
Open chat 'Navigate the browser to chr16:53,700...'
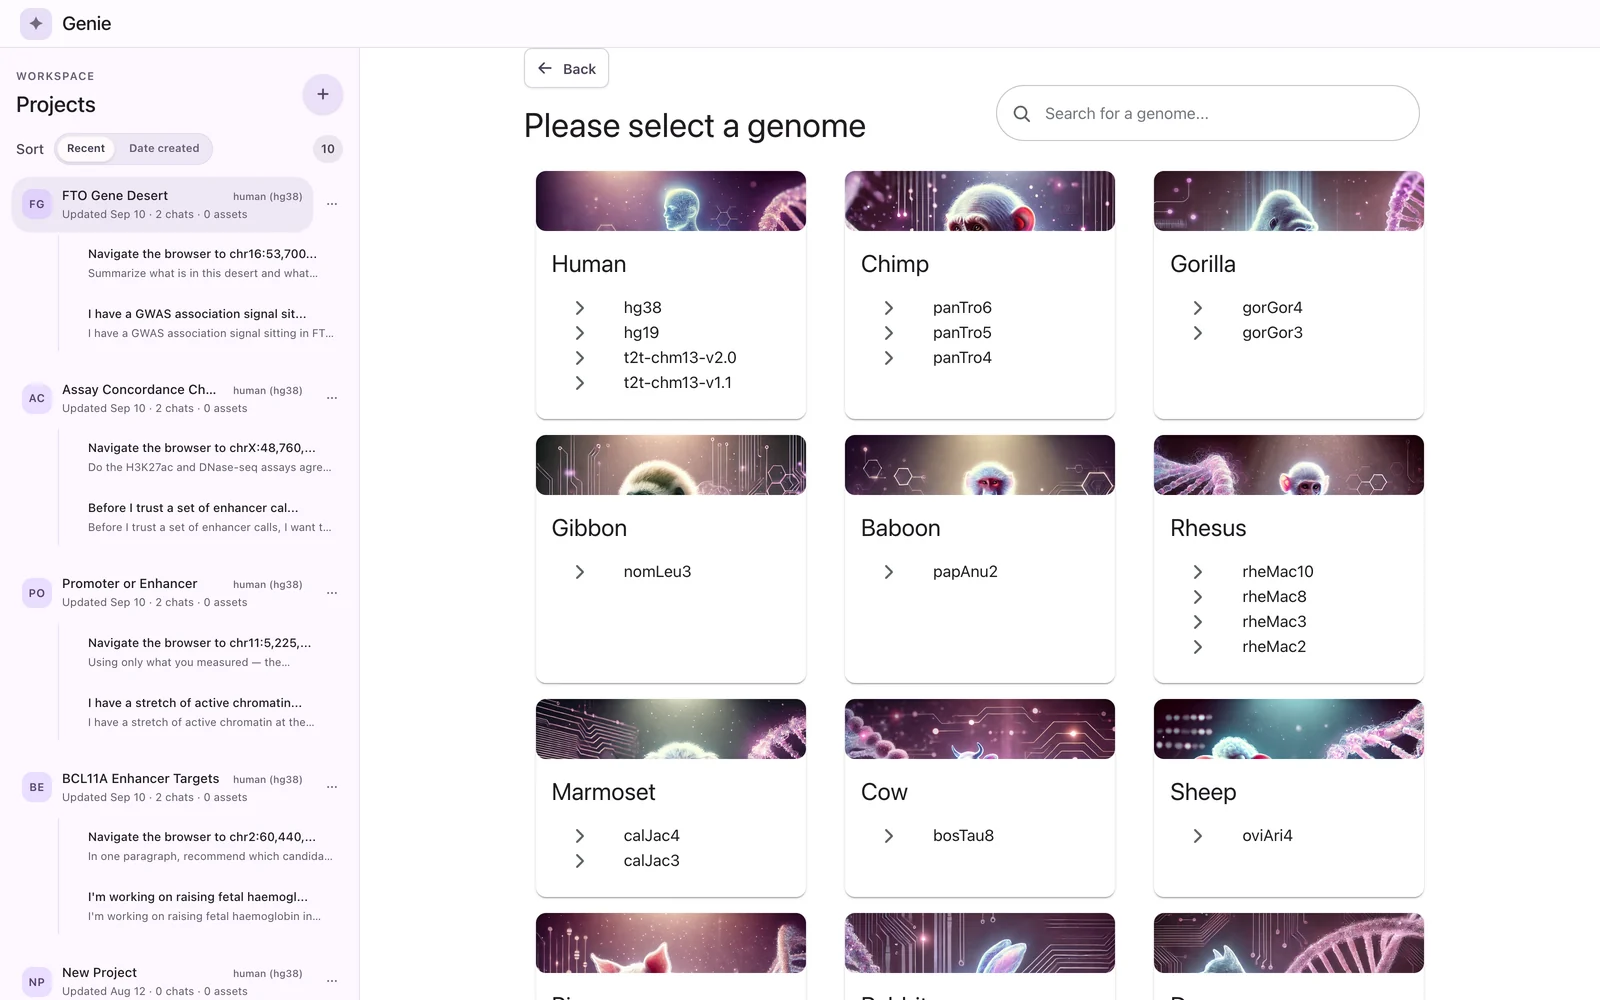[203, 263]
